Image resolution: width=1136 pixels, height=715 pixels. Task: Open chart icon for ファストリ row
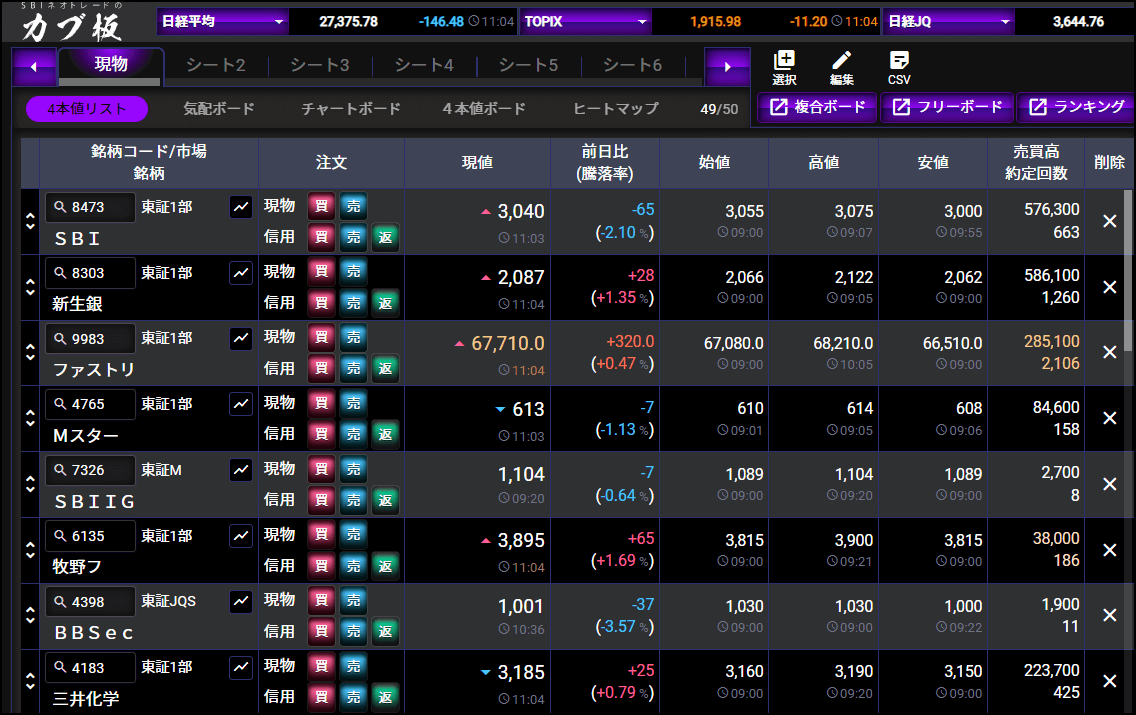[x=241, y=338]
